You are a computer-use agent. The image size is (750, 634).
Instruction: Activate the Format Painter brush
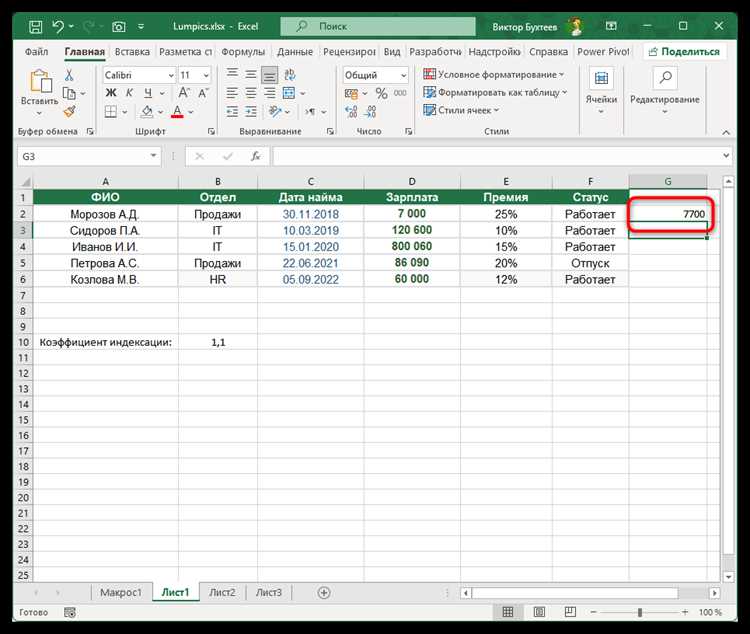pyautogui.click(x=69, y=111)
